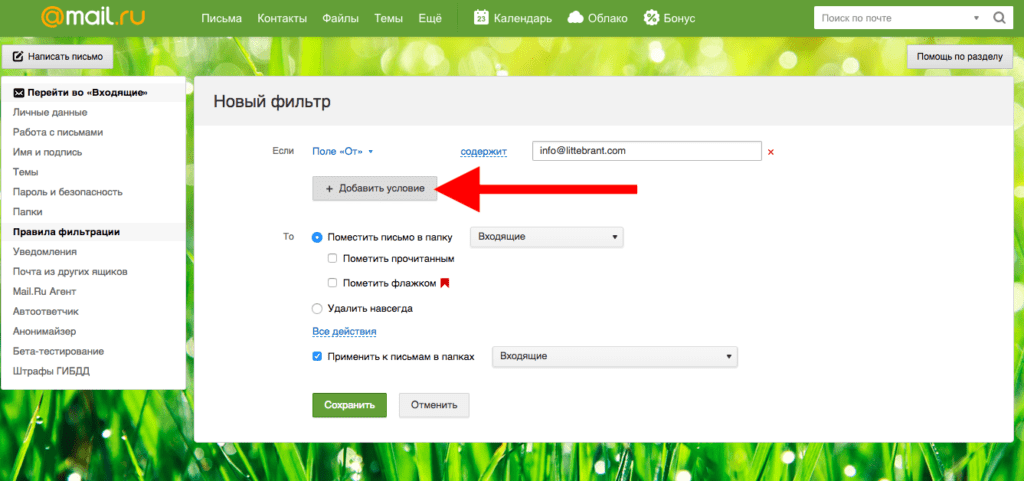The image size is (1024, 481).
Task: Select the Удалить навсегда radio button
Action: 318,309
